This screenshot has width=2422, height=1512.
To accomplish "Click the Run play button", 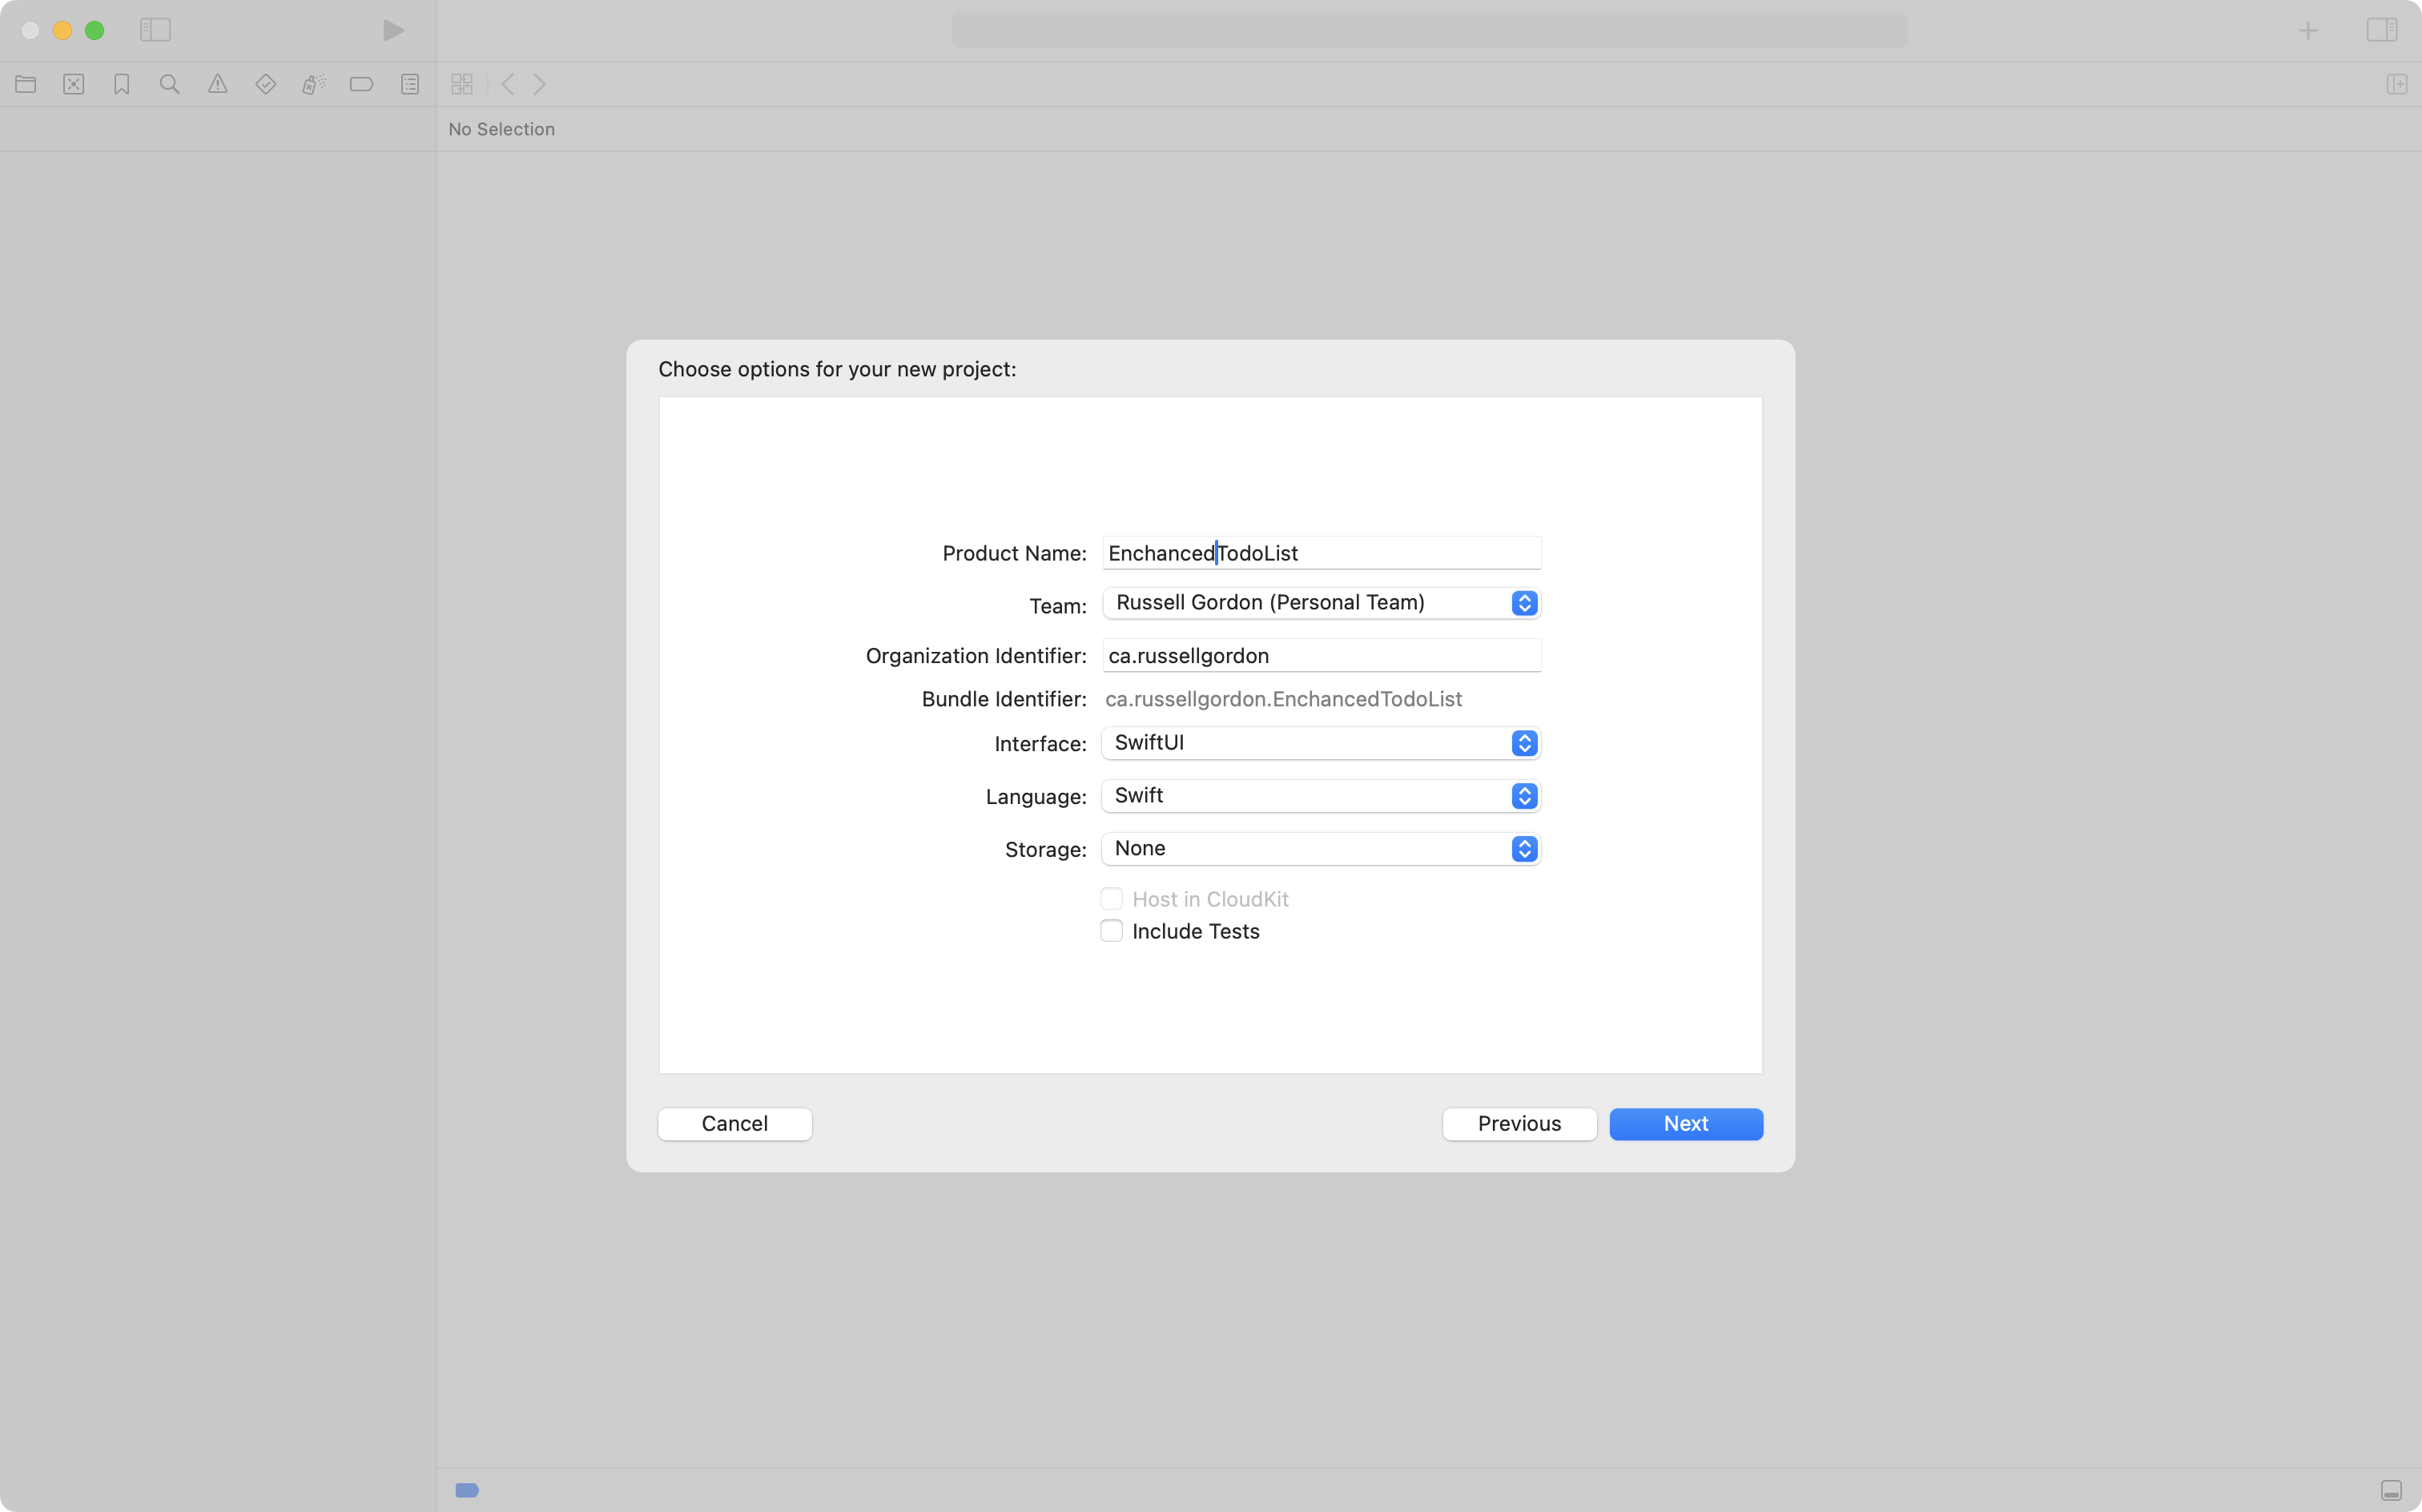I will point(393,30).
